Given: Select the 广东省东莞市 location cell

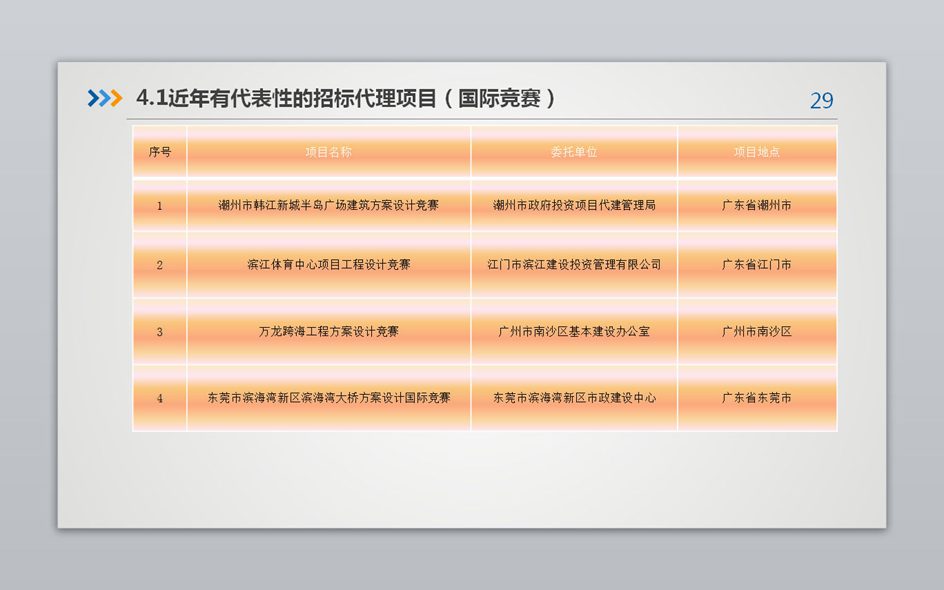Looking at the screenshot, I should click(x=757, y=398).
